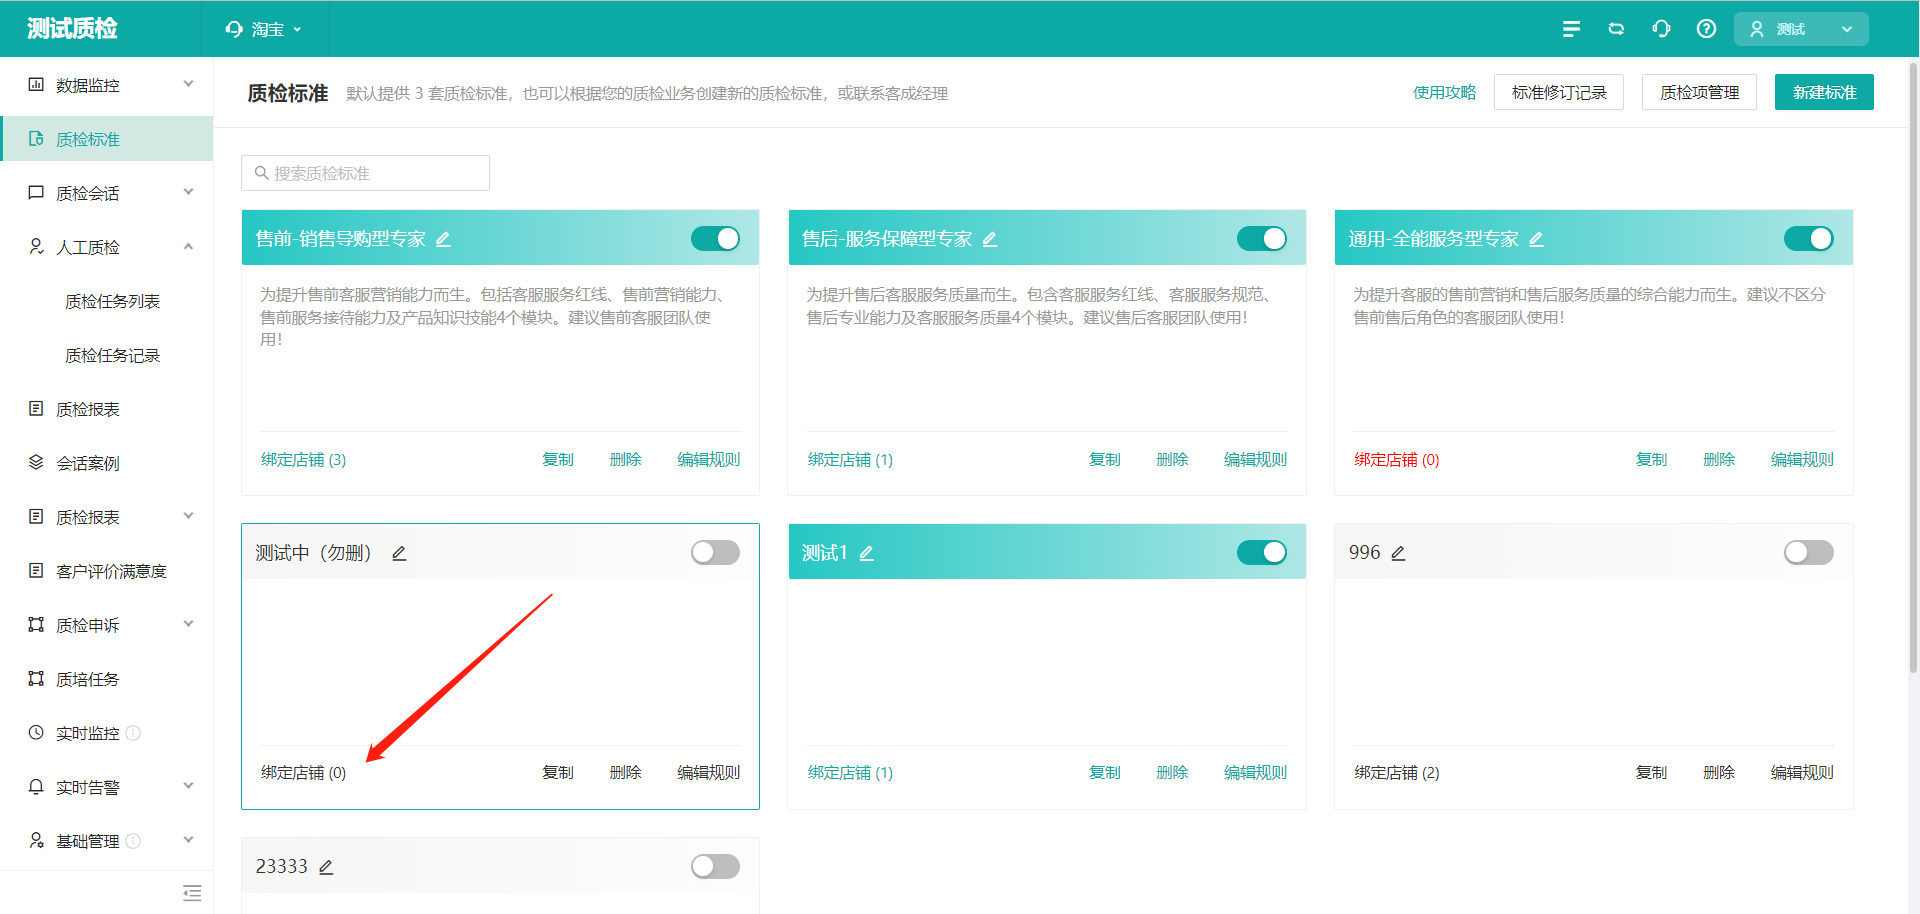1920x914 pixels.
Task: Open the 淘宝 platform dropdown
Action: [265, 29]
